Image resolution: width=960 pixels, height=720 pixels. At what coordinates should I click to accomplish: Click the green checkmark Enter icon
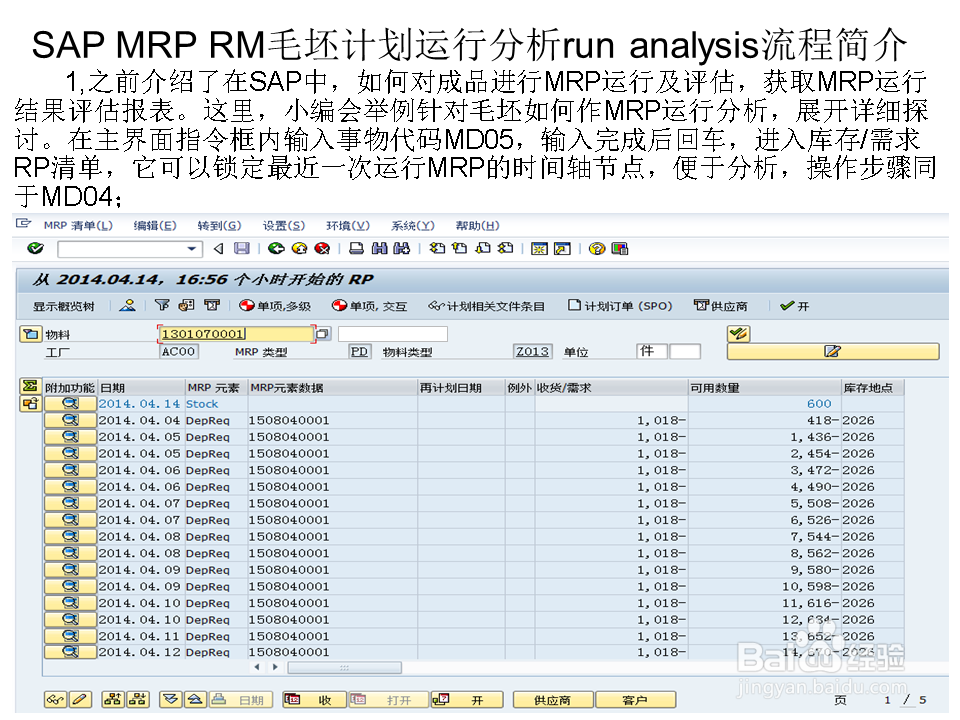click(36, 248)
